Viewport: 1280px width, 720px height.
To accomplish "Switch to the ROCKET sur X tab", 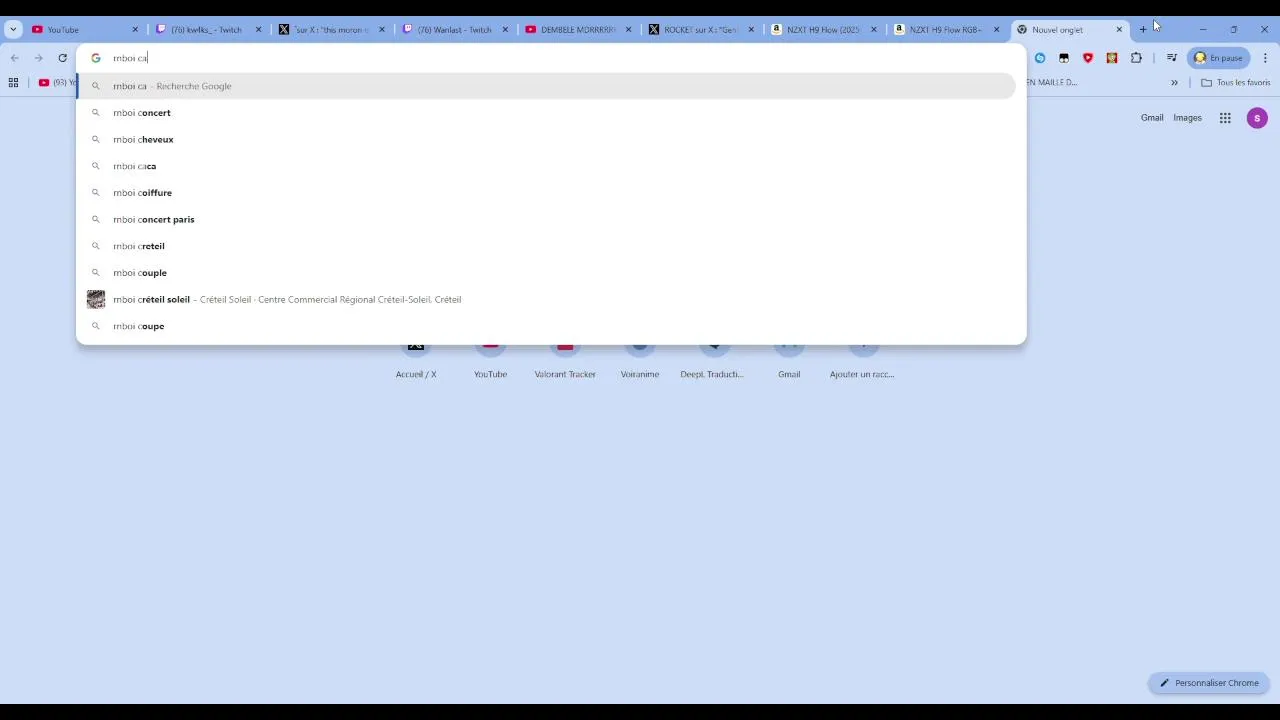I will (x=702, y=29).
